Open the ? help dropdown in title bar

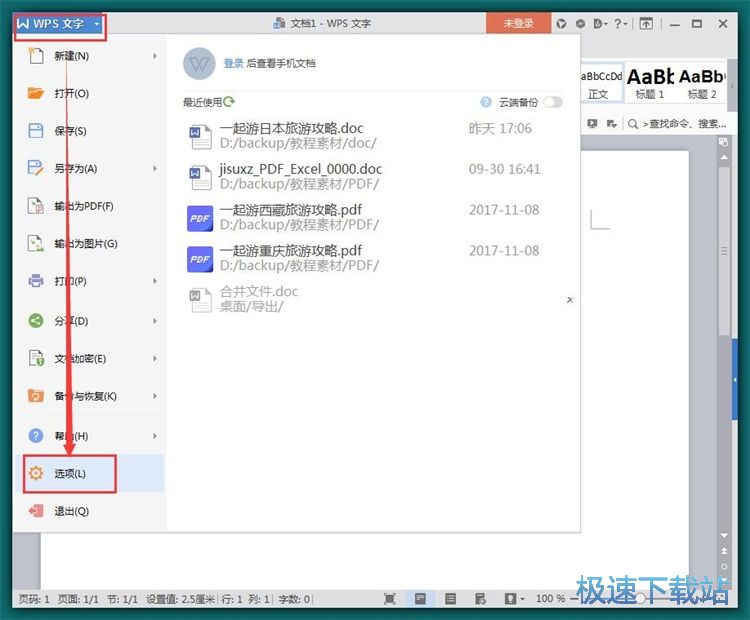click(x=620, y=23)
